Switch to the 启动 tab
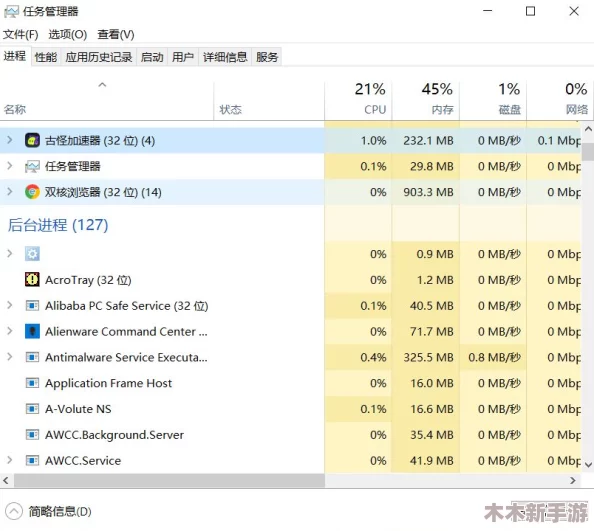 click(152, 57)
